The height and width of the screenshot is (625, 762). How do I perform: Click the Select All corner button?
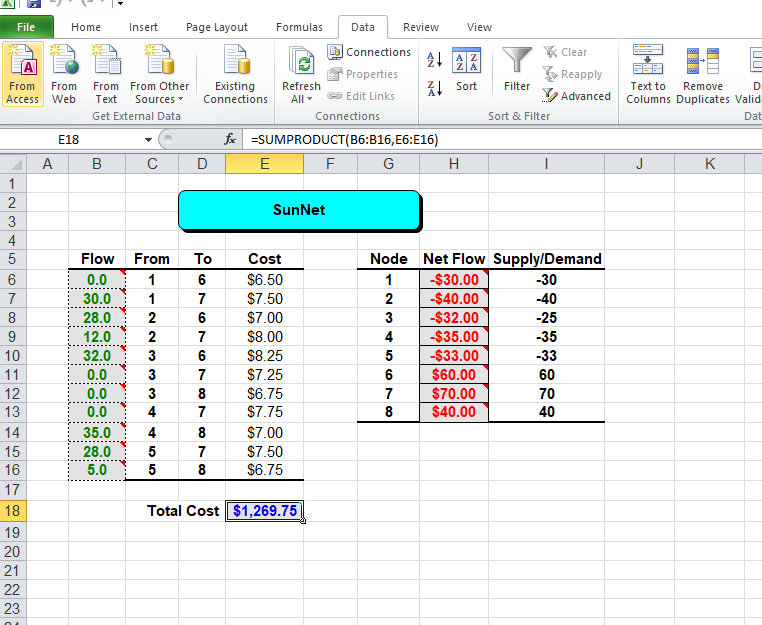tap(13, 164)
